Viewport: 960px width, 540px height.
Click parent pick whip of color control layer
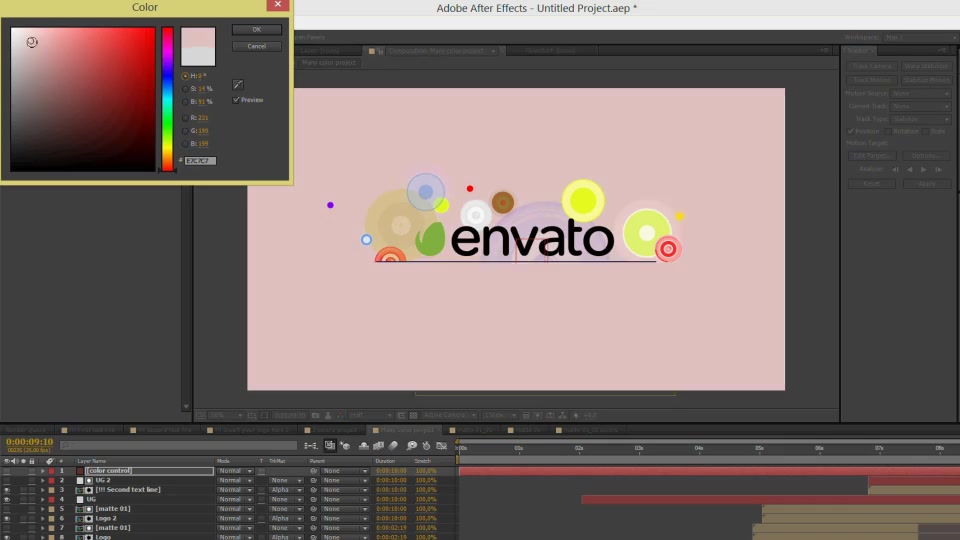coord(314,471)
